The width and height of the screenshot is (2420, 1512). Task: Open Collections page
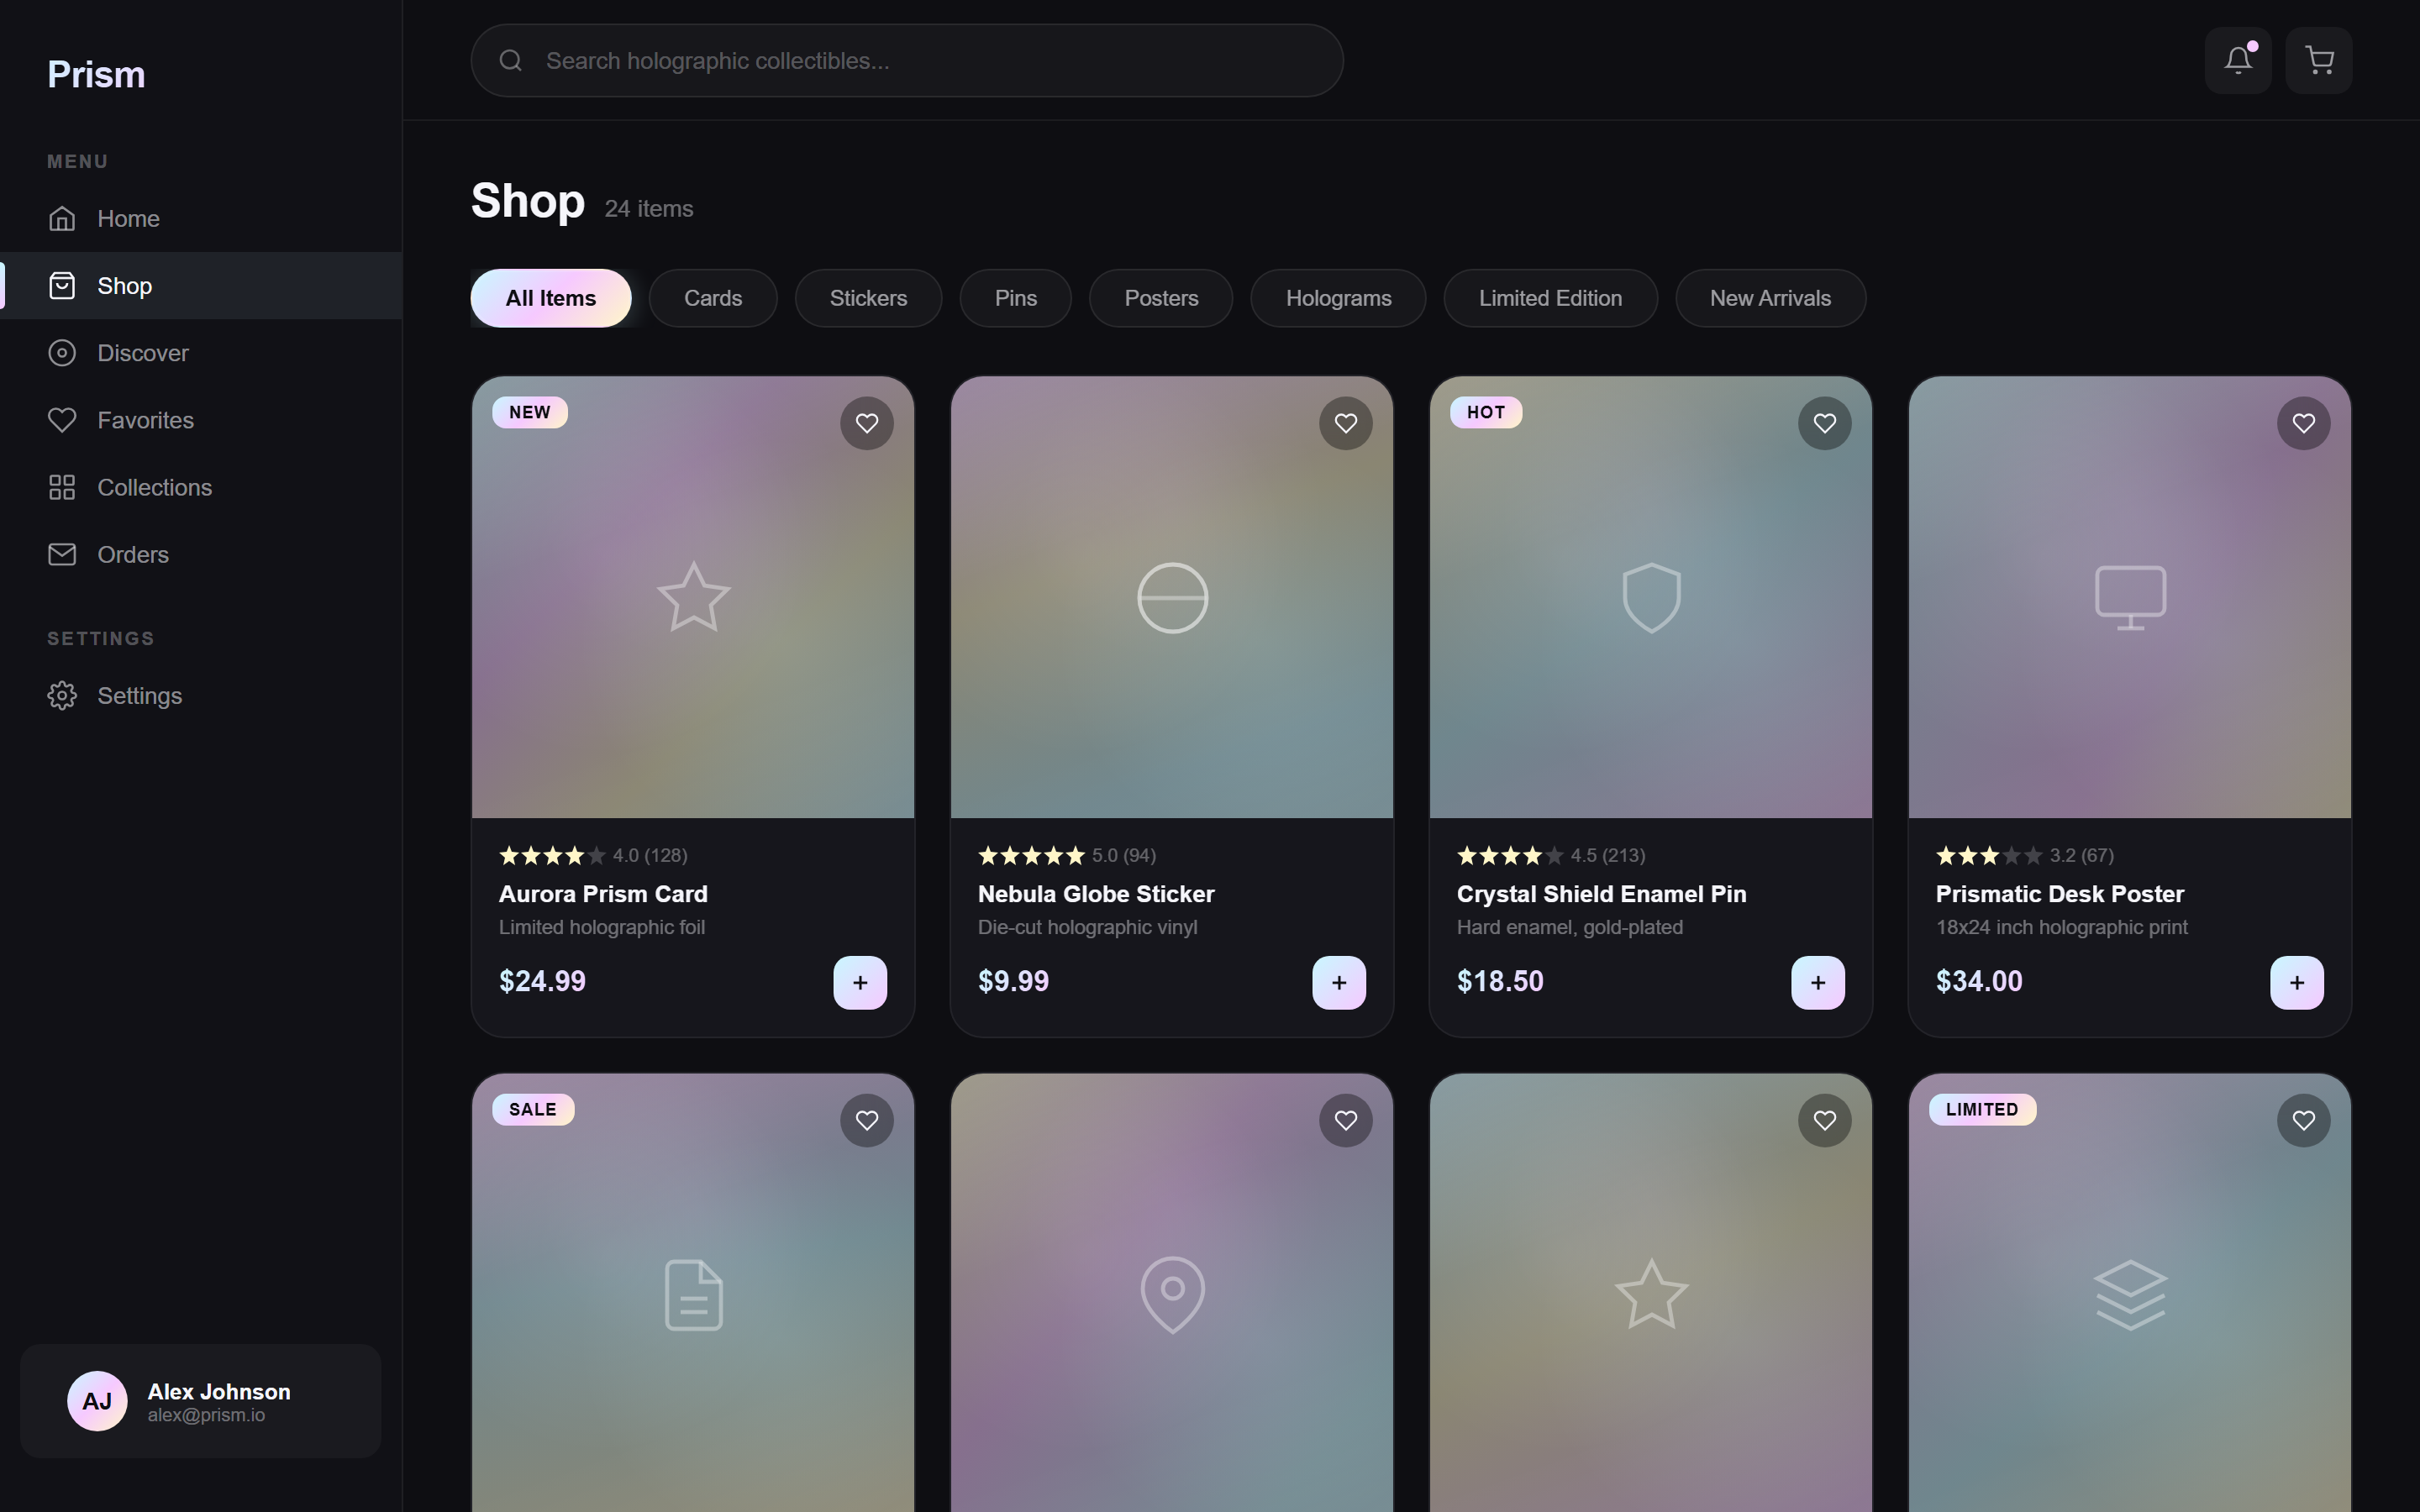(x=201, y=487)
